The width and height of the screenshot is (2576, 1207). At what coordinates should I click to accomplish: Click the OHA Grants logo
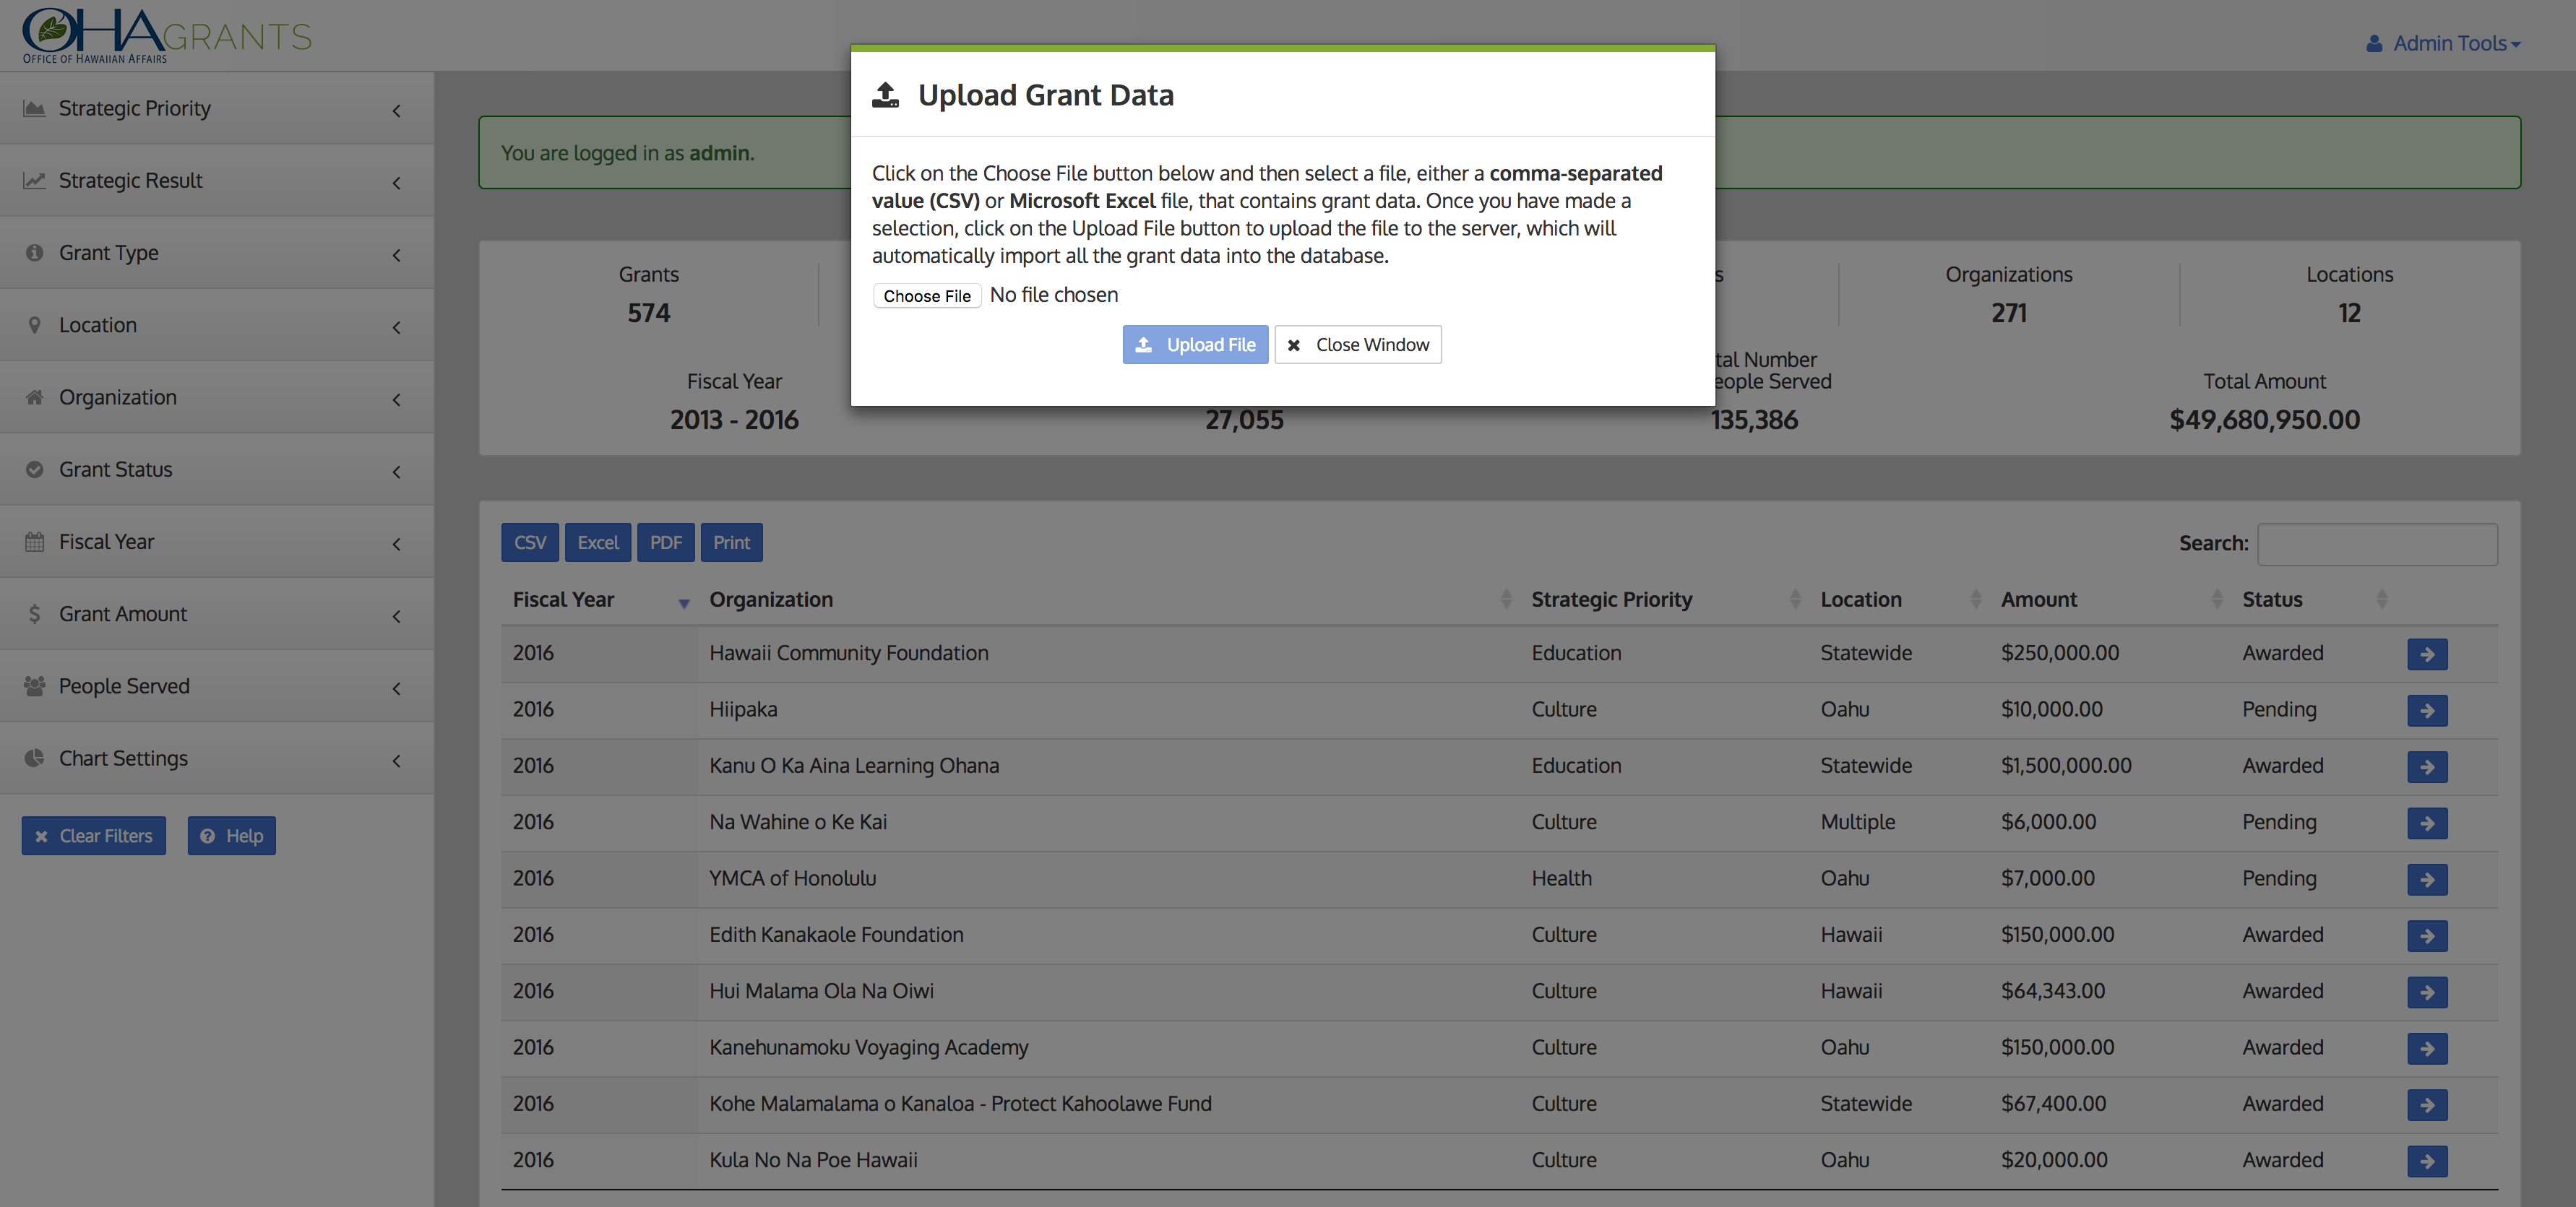pyautogui.click(x=166, y=36)
